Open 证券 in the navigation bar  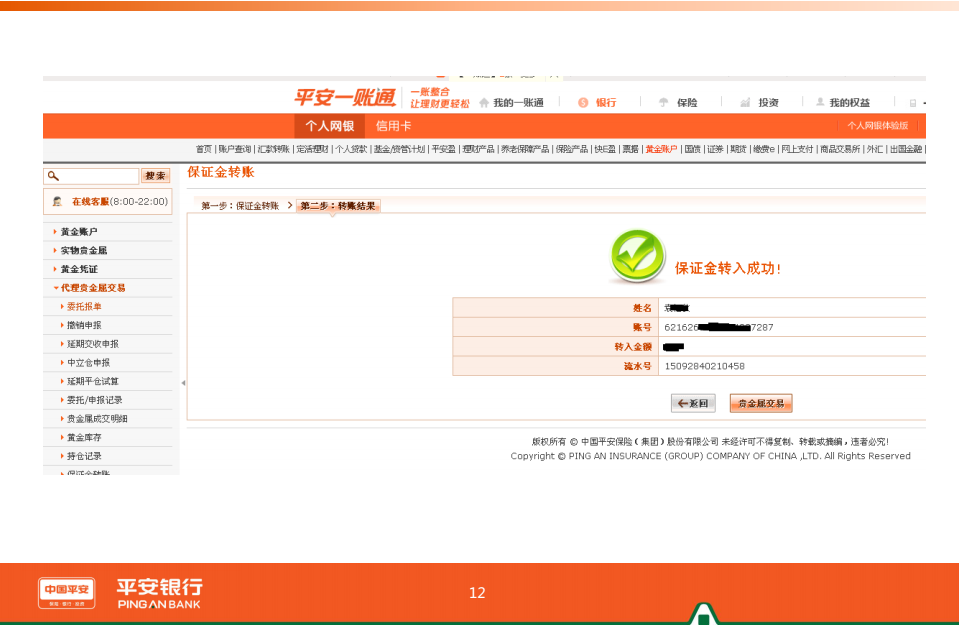click(716, 149)
